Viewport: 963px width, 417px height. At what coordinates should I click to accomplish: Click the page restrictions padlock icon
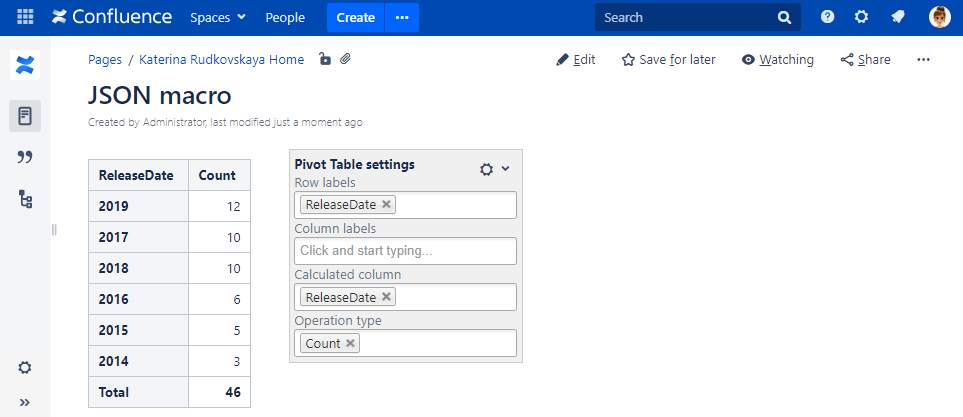tap(325, 60)
